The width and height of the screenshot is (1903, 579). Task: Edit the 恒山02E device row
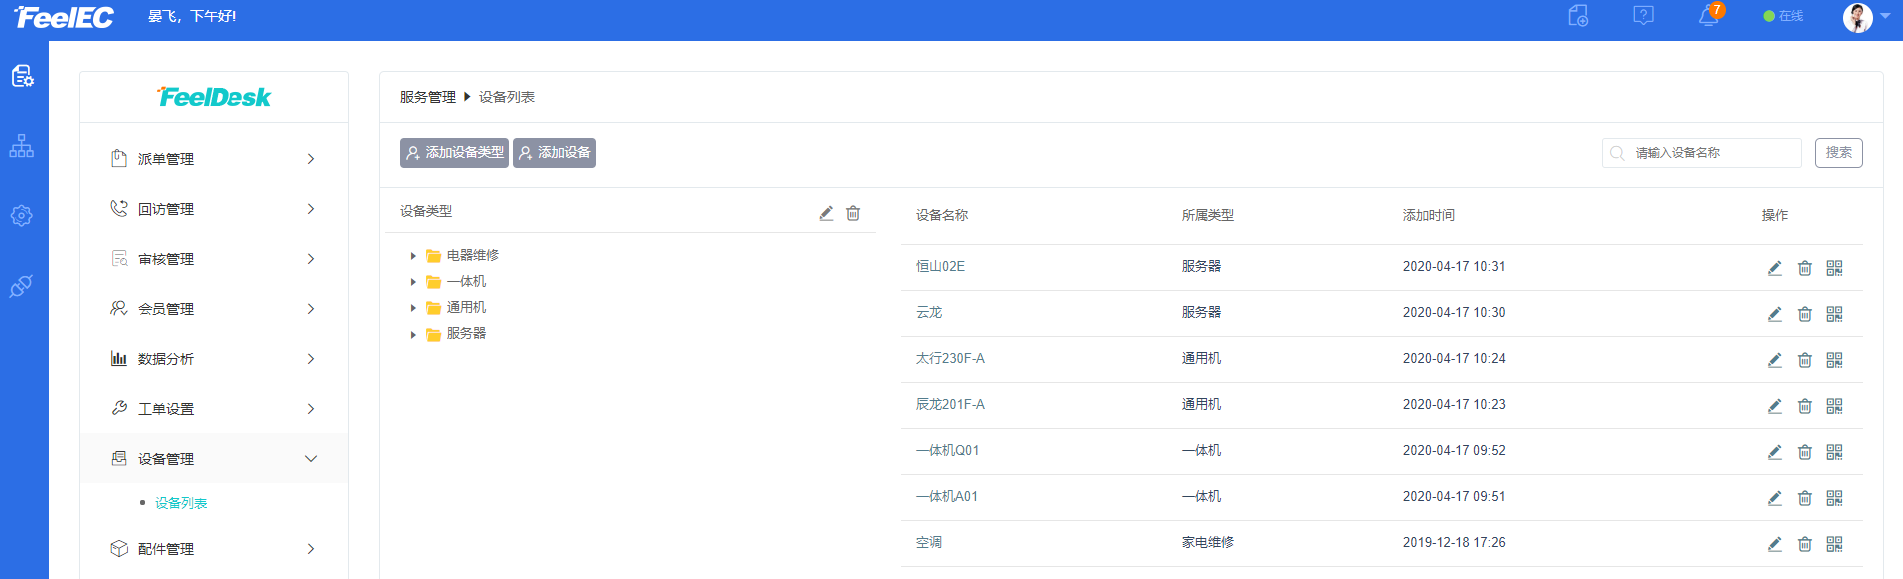coord(1775,268)
